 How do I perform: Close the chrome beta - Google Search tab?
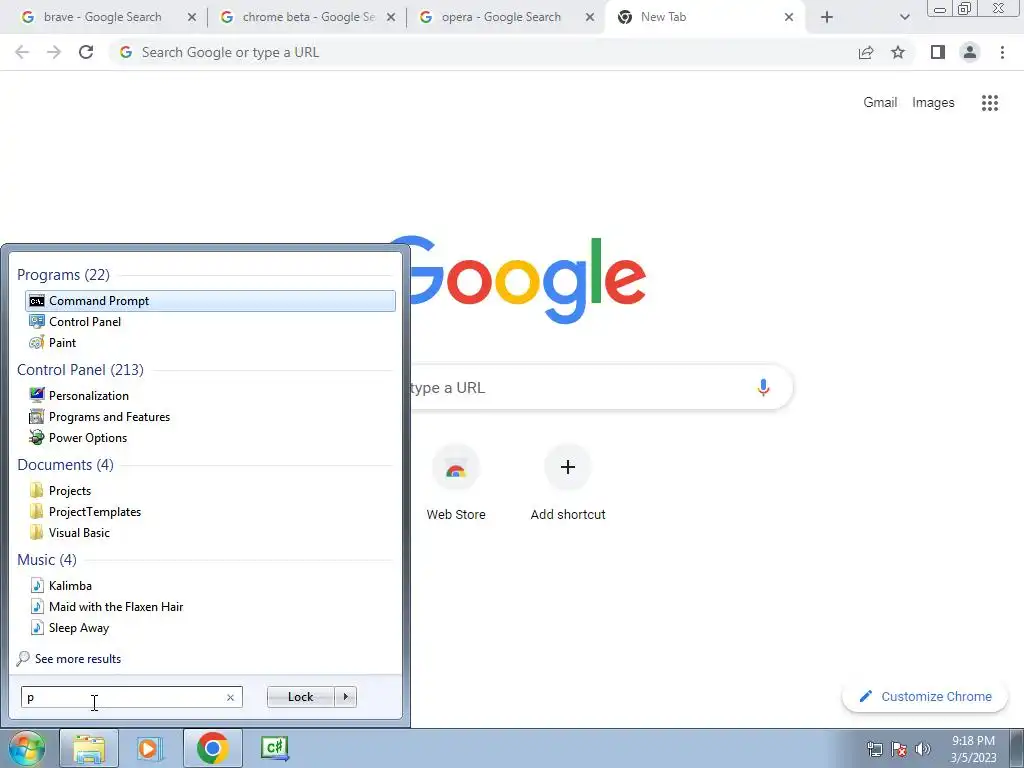(x=391, y=18)
